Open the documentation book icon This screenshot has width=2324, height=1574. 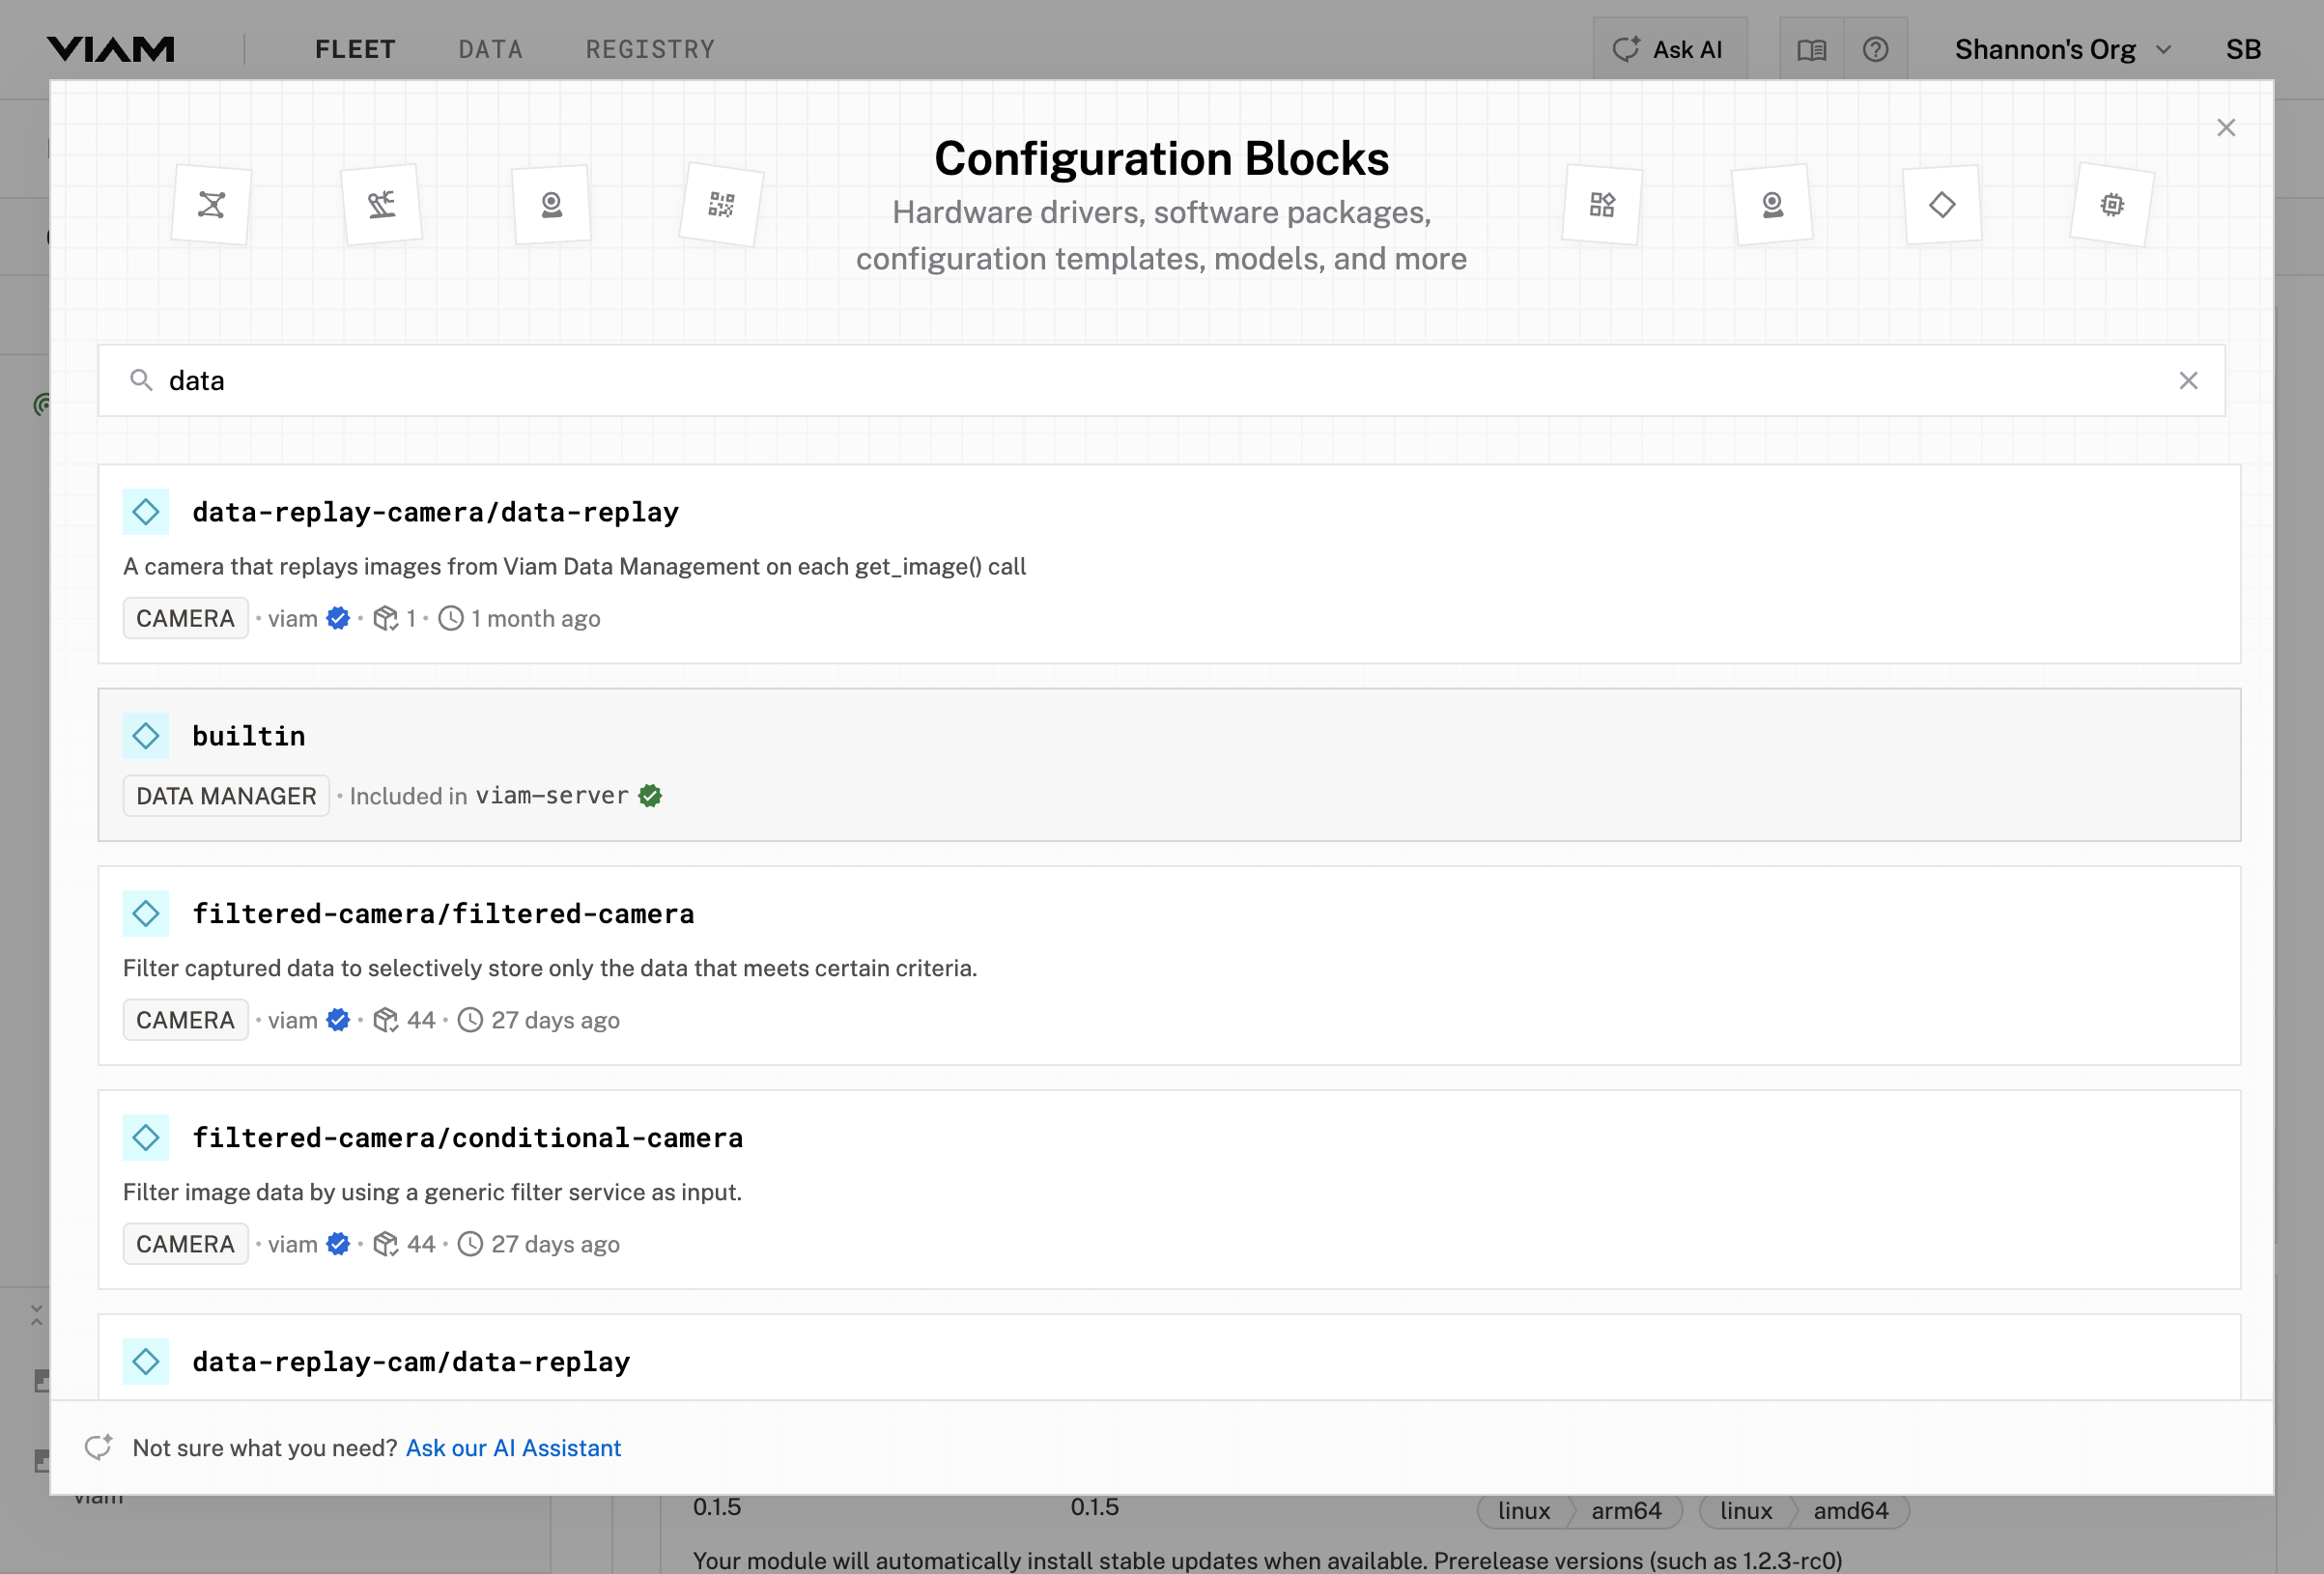(1812, 48)
